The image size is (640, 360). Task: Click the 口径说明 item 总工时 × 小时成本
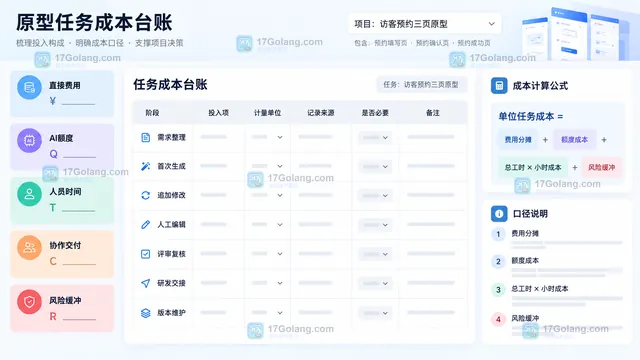coord(540,289)
